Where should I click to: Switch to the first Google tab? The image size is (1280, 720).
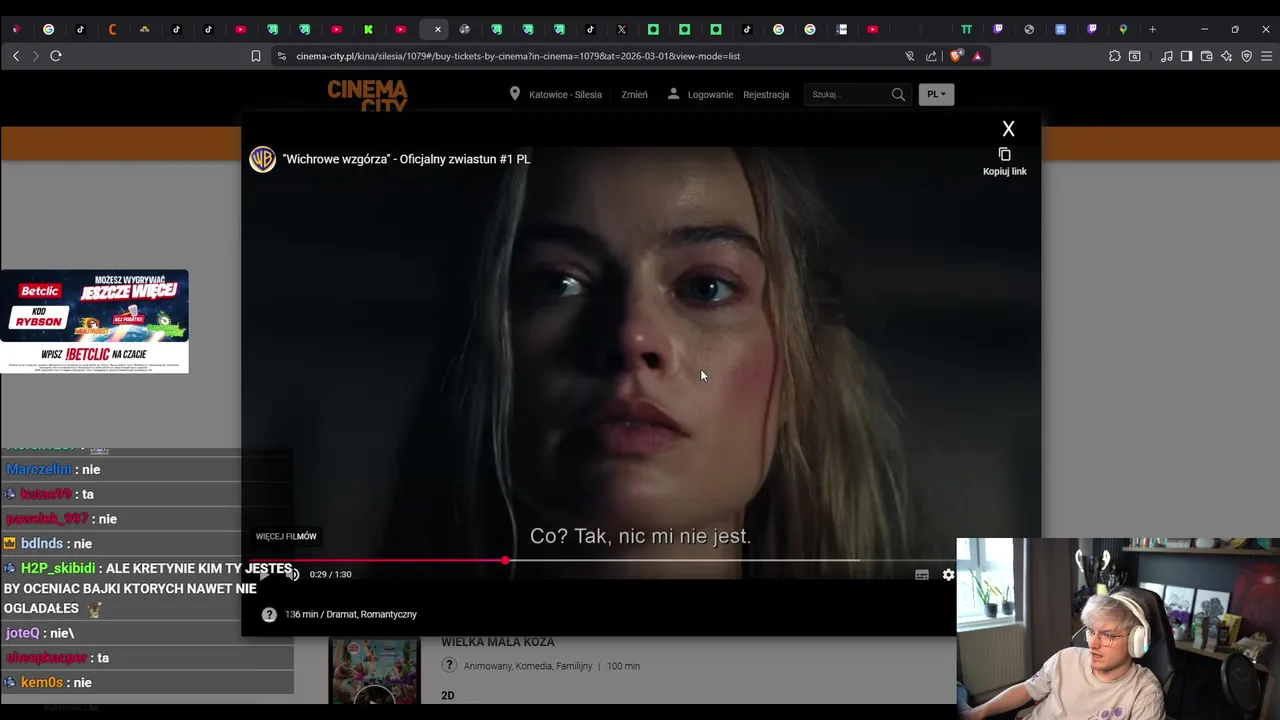pos(48,29)
